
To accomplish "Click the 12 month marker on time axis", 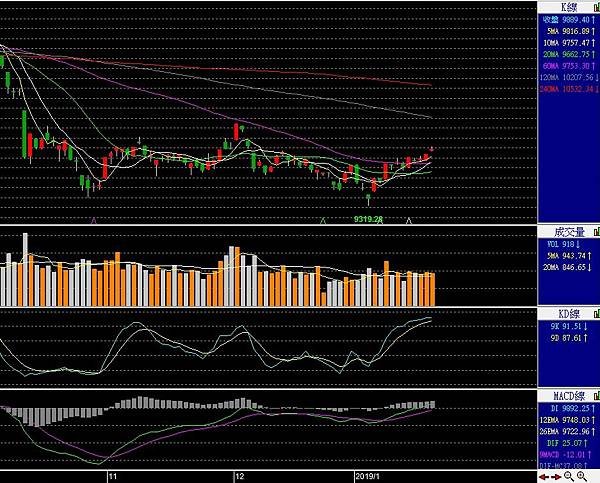I will (x=240, y=476).
